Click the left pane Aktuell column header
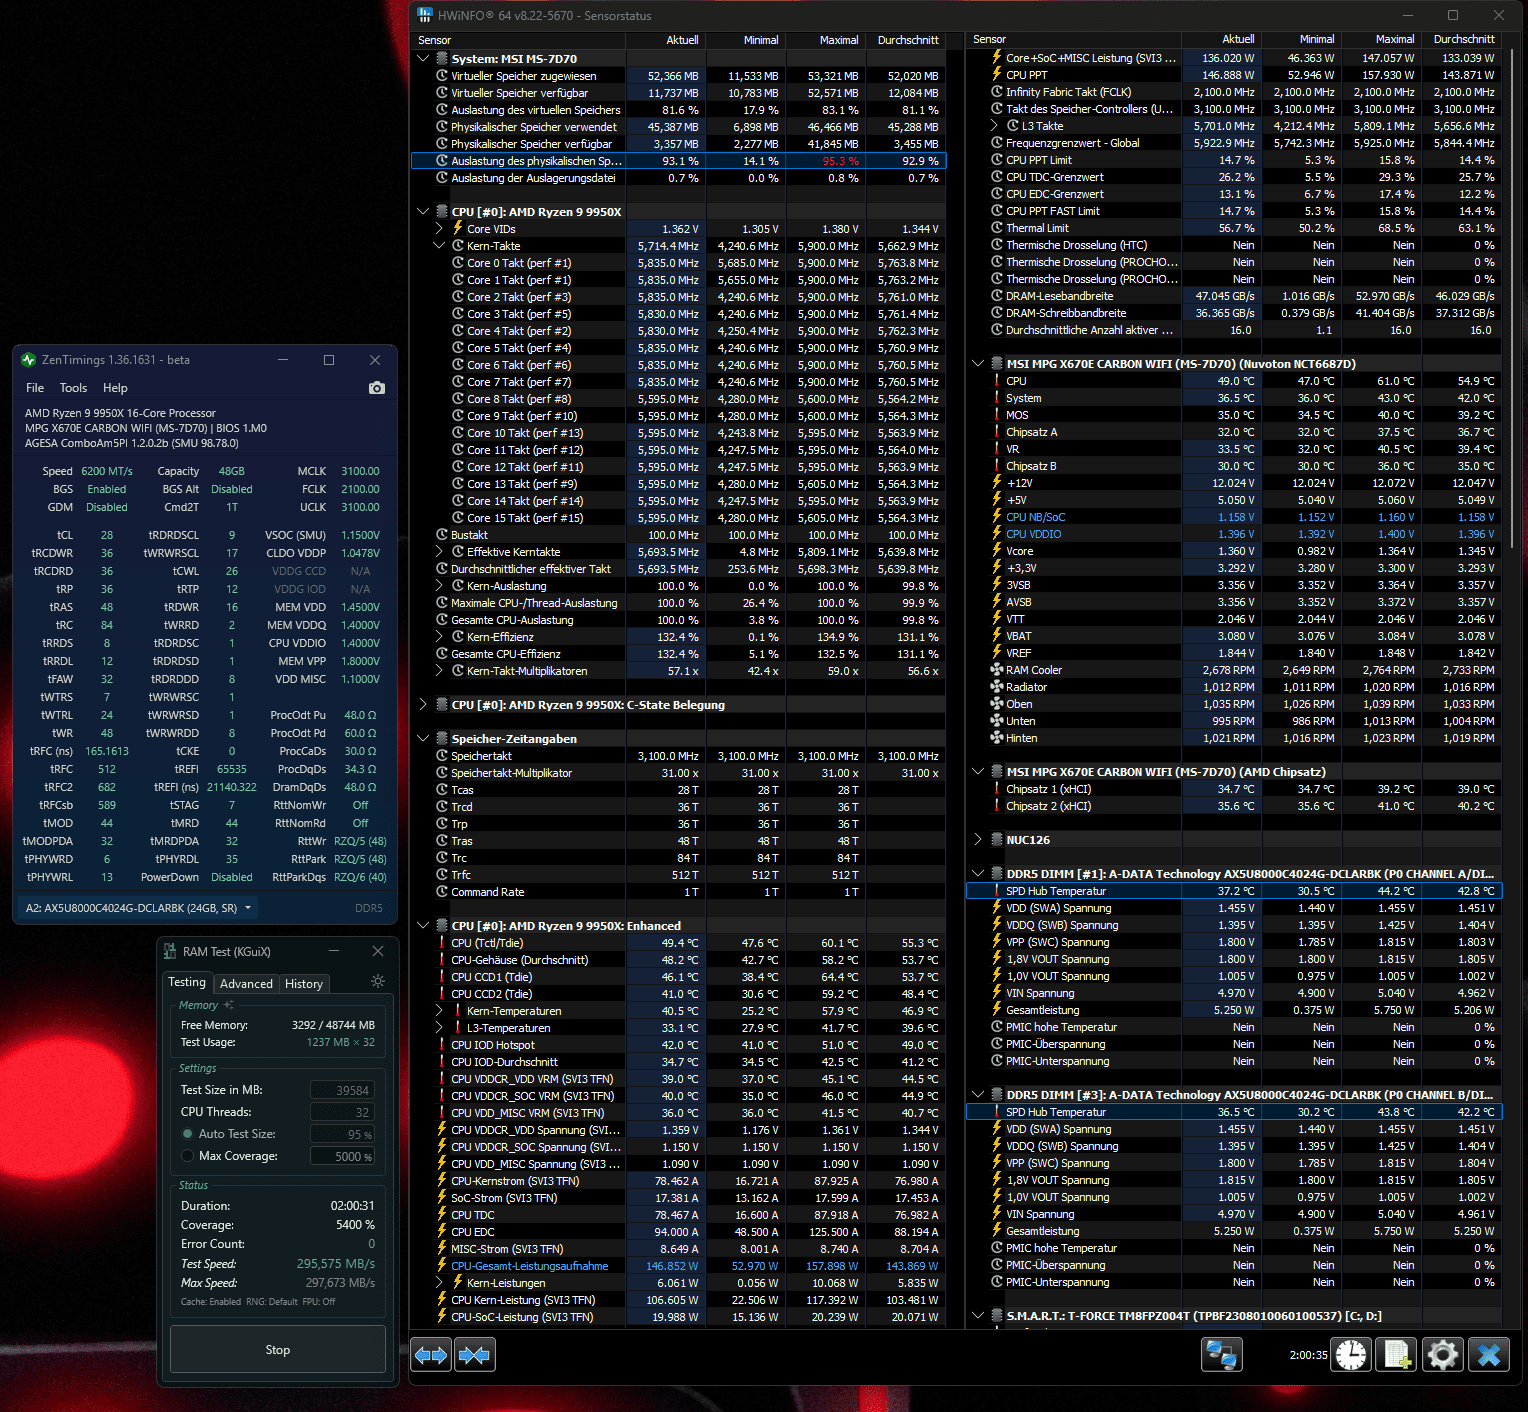The height and width of the screenshot is (1412, 1528). point(666,40)
